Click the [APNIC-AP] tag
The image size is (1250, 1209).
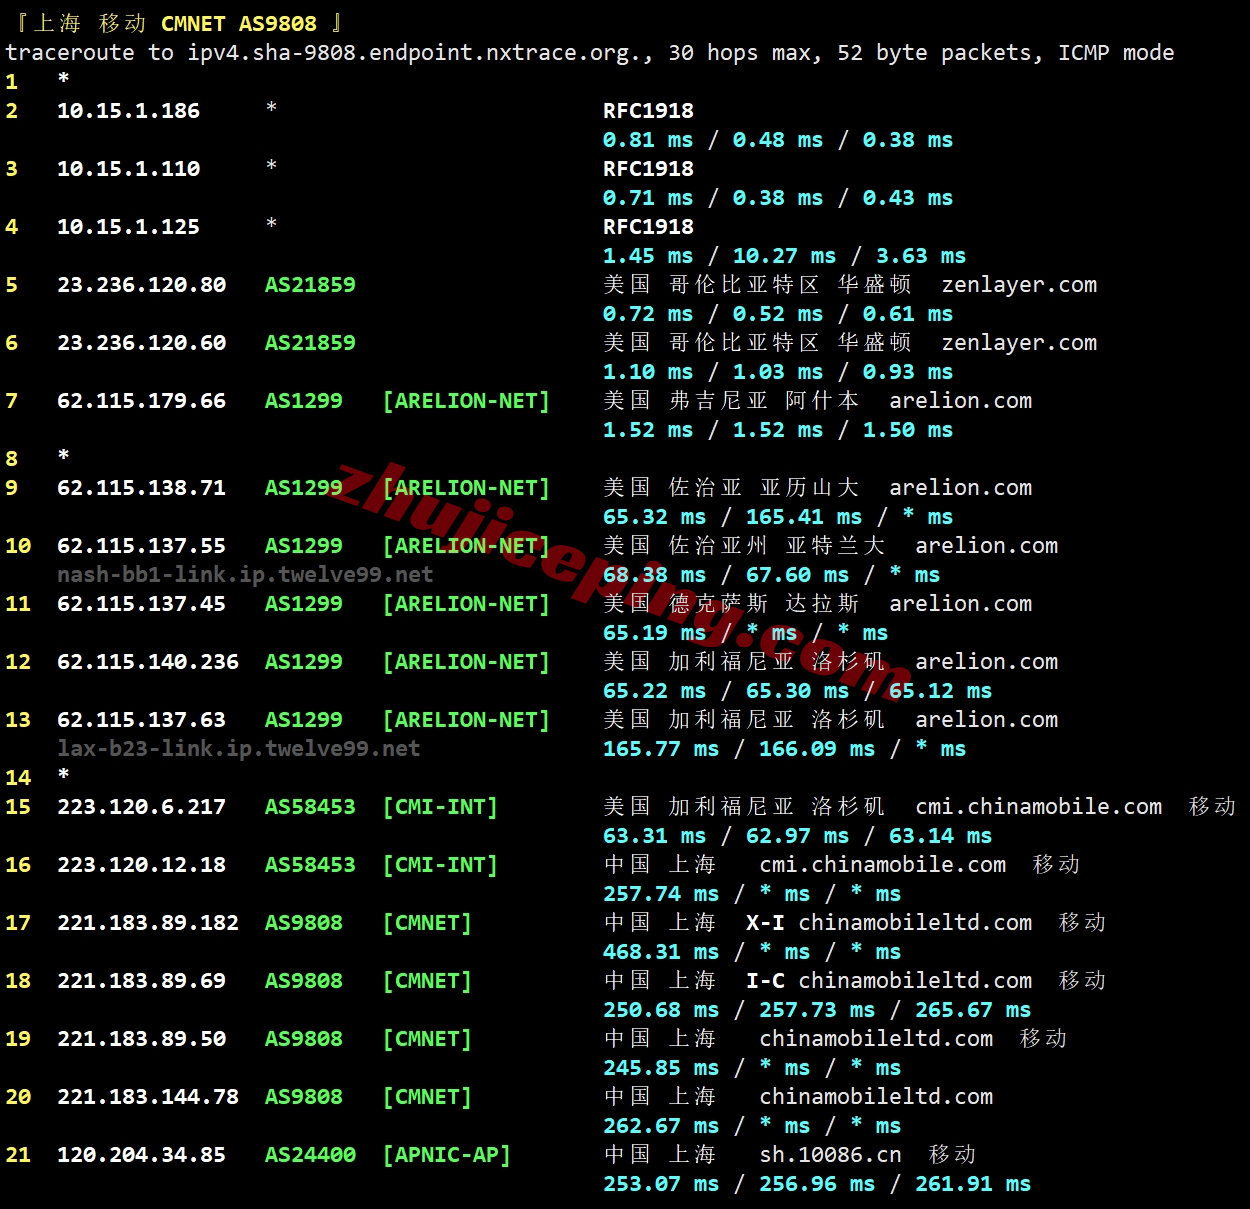447,1155
